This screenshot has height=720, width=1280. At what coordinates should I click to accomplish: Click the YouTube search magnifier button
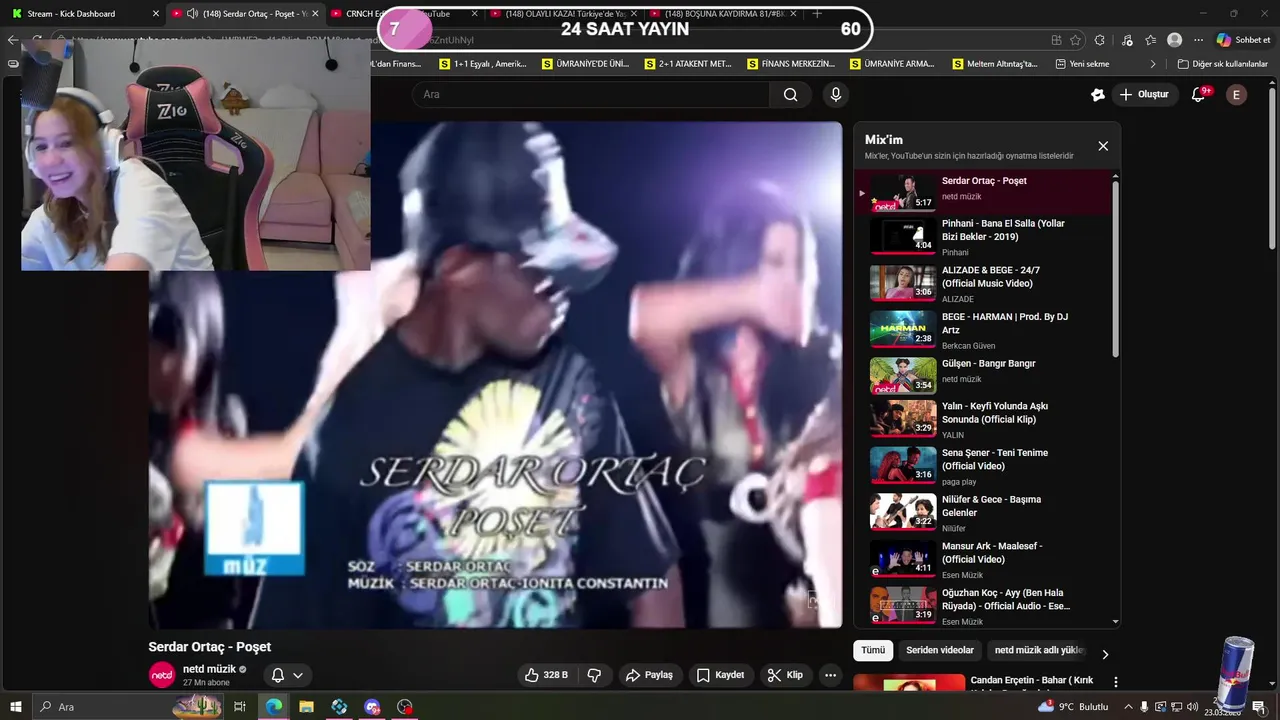(x=790, y=94)
